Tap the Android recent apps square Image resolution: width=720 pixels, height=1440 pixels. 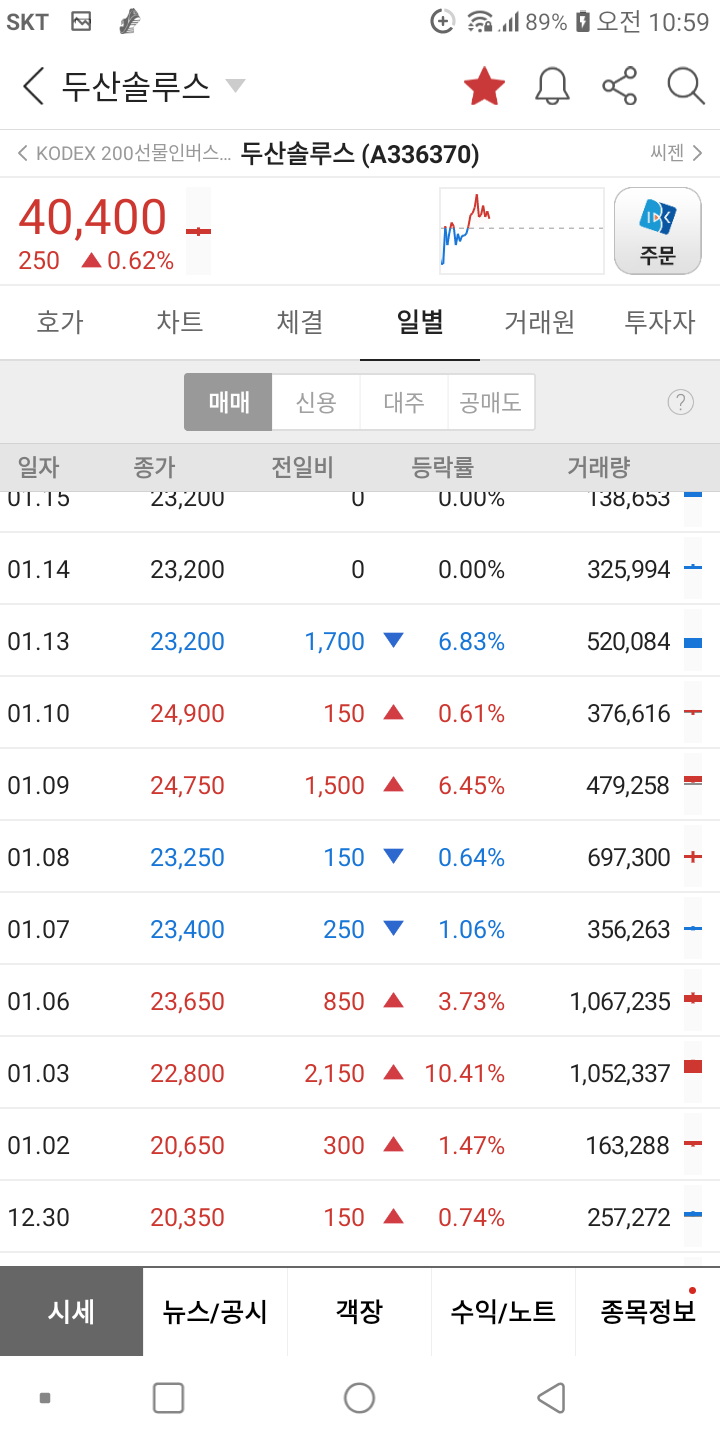[x=168, y=1398]
